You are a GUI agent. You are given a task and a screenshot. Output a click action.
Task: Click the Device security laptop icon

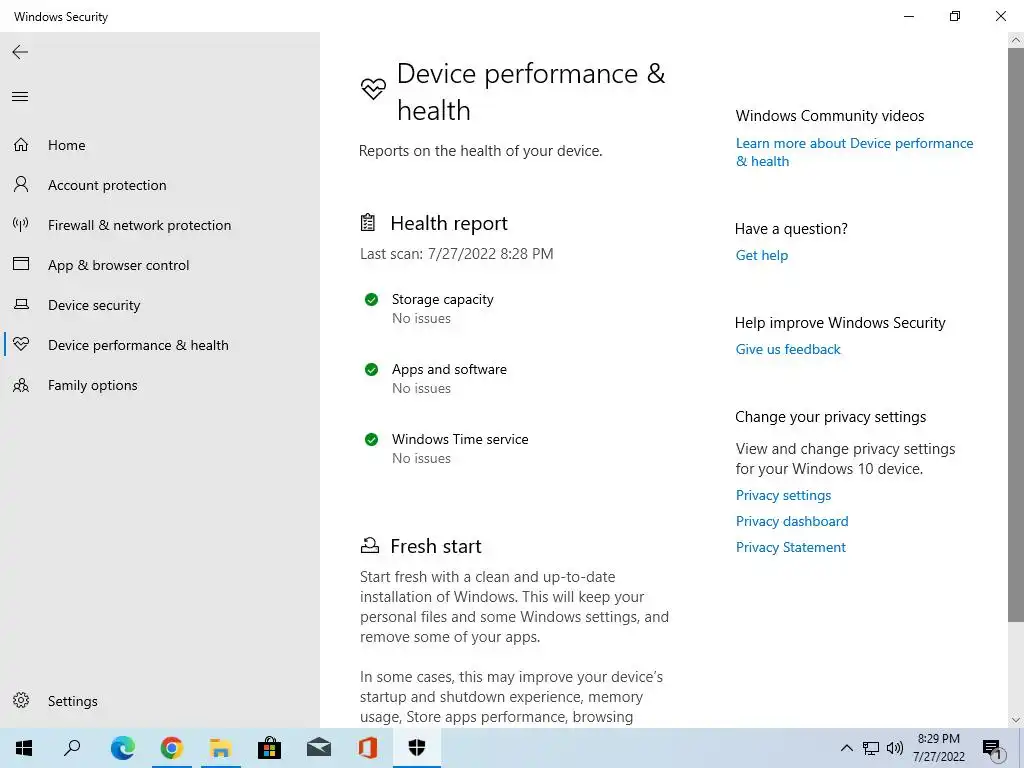[x=22, y=304]
